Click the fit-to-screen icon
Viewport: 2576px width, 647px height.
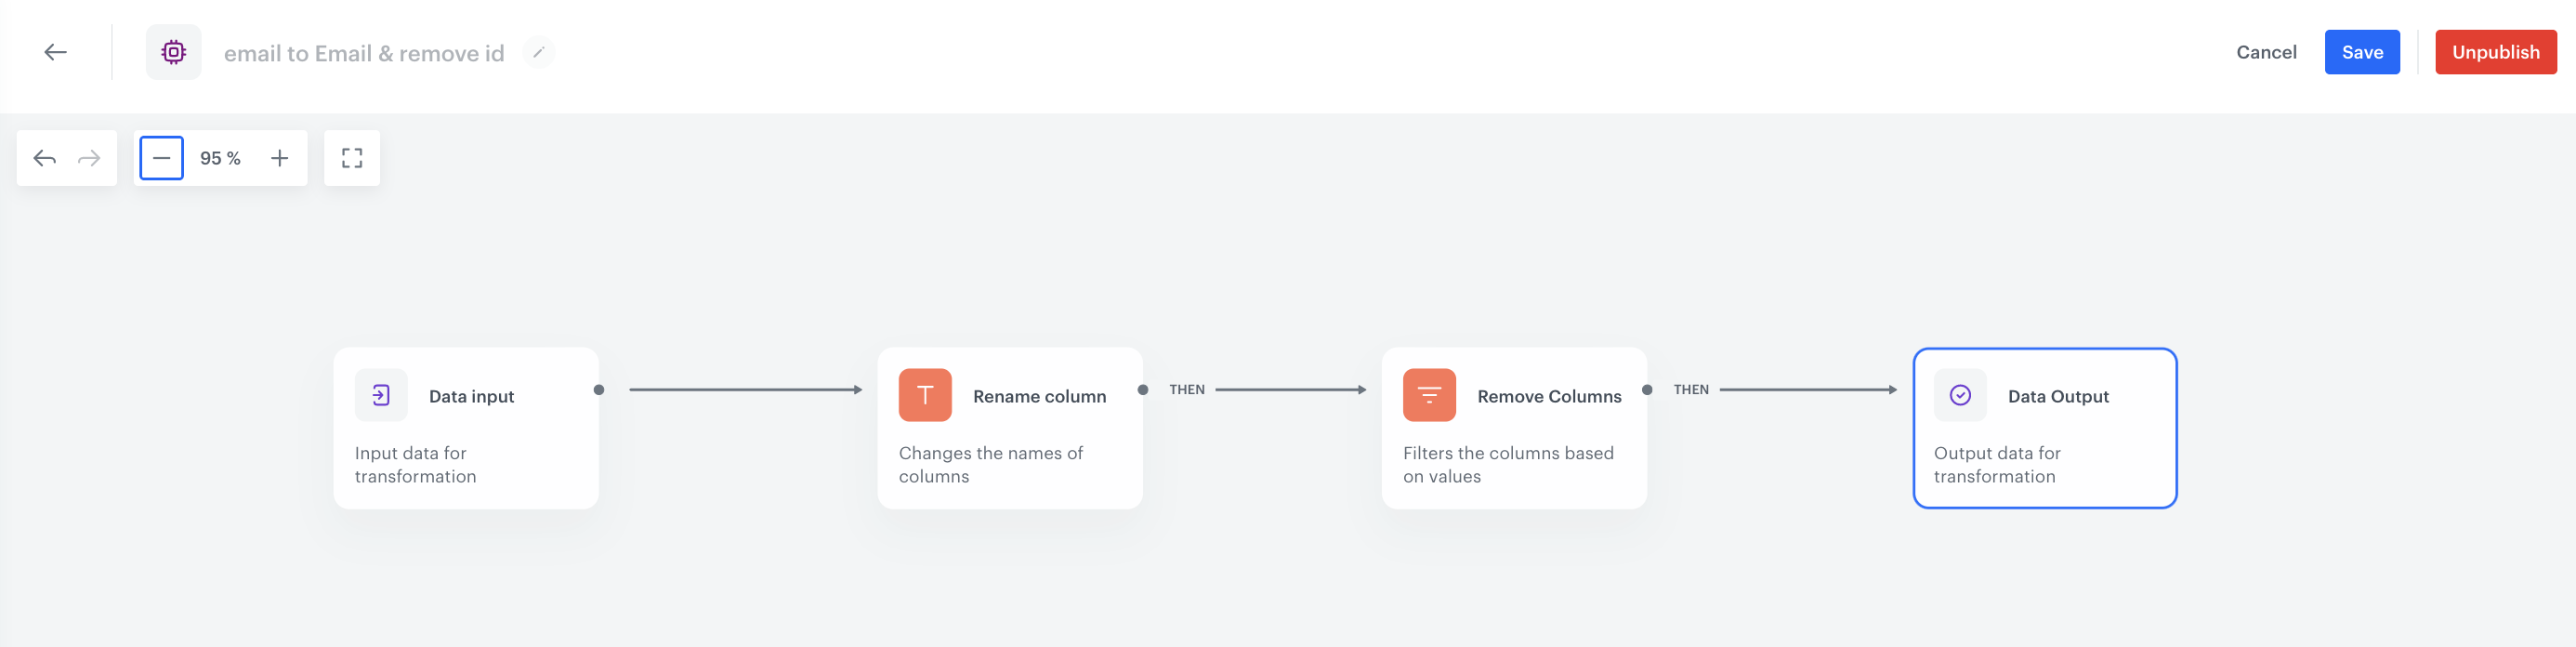(x=352, y=157)
